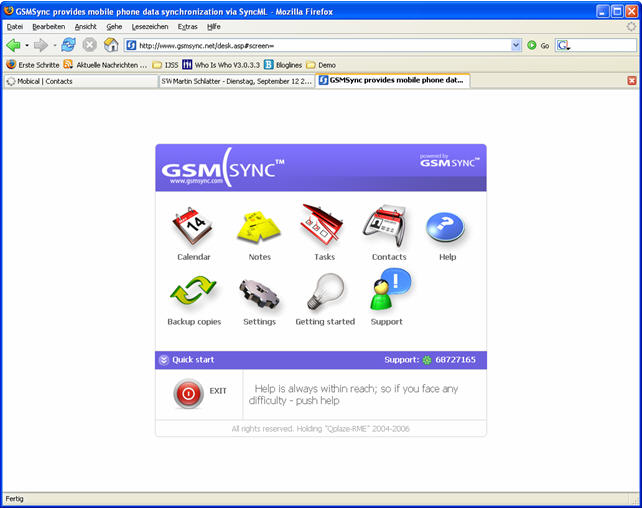Switch to the Mobical | Contacts tab
Screen dimensions: 642x509
coord(81,81)
